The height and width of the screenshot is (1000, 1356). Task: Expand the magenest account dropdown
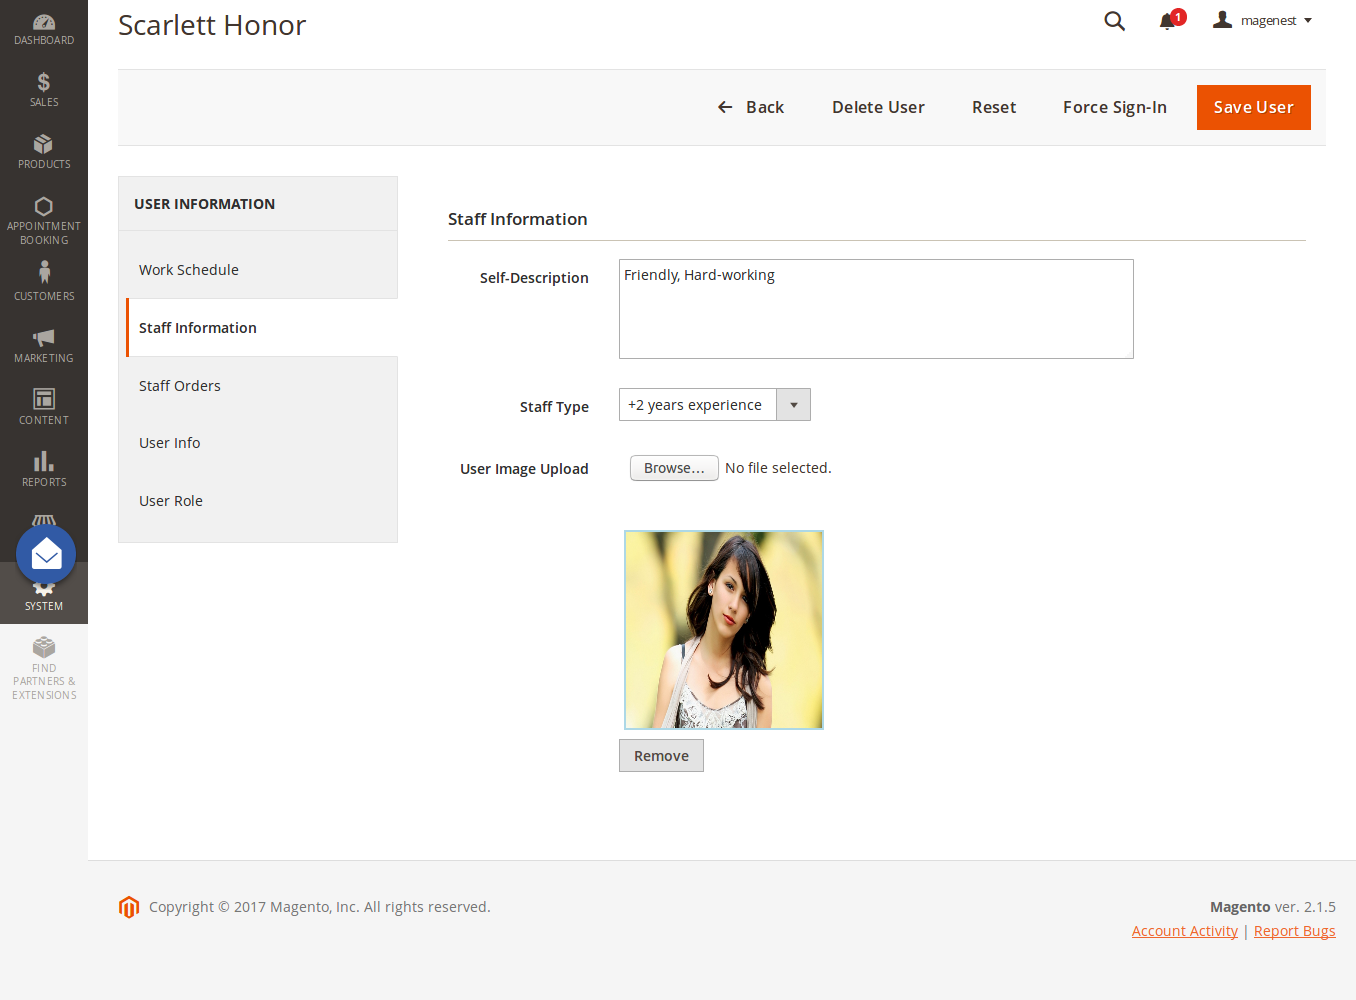click(1262, 21)
